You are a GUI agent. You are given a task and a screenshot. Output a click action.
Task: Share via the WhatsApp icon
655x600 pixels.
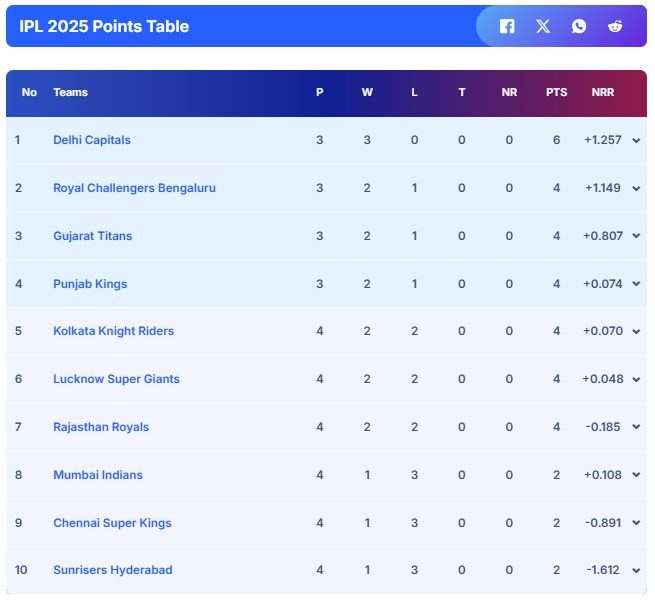579,26
